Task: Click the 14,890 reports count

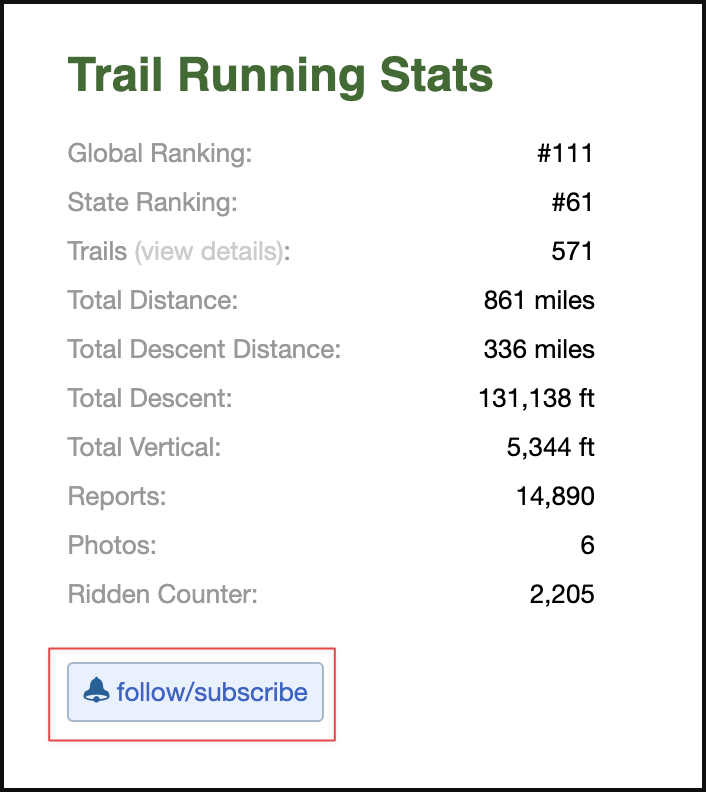Action: click(x=555, y=496)
